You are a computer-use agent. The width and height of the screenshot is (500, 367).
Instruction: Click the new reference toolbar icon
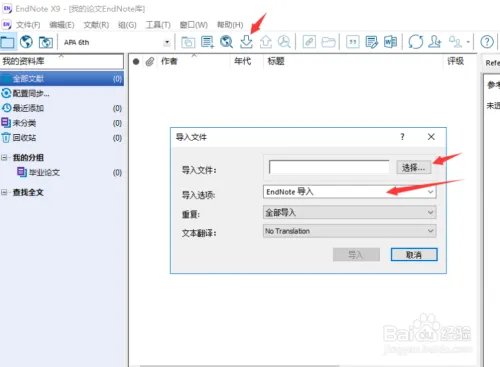coord(207,42)
